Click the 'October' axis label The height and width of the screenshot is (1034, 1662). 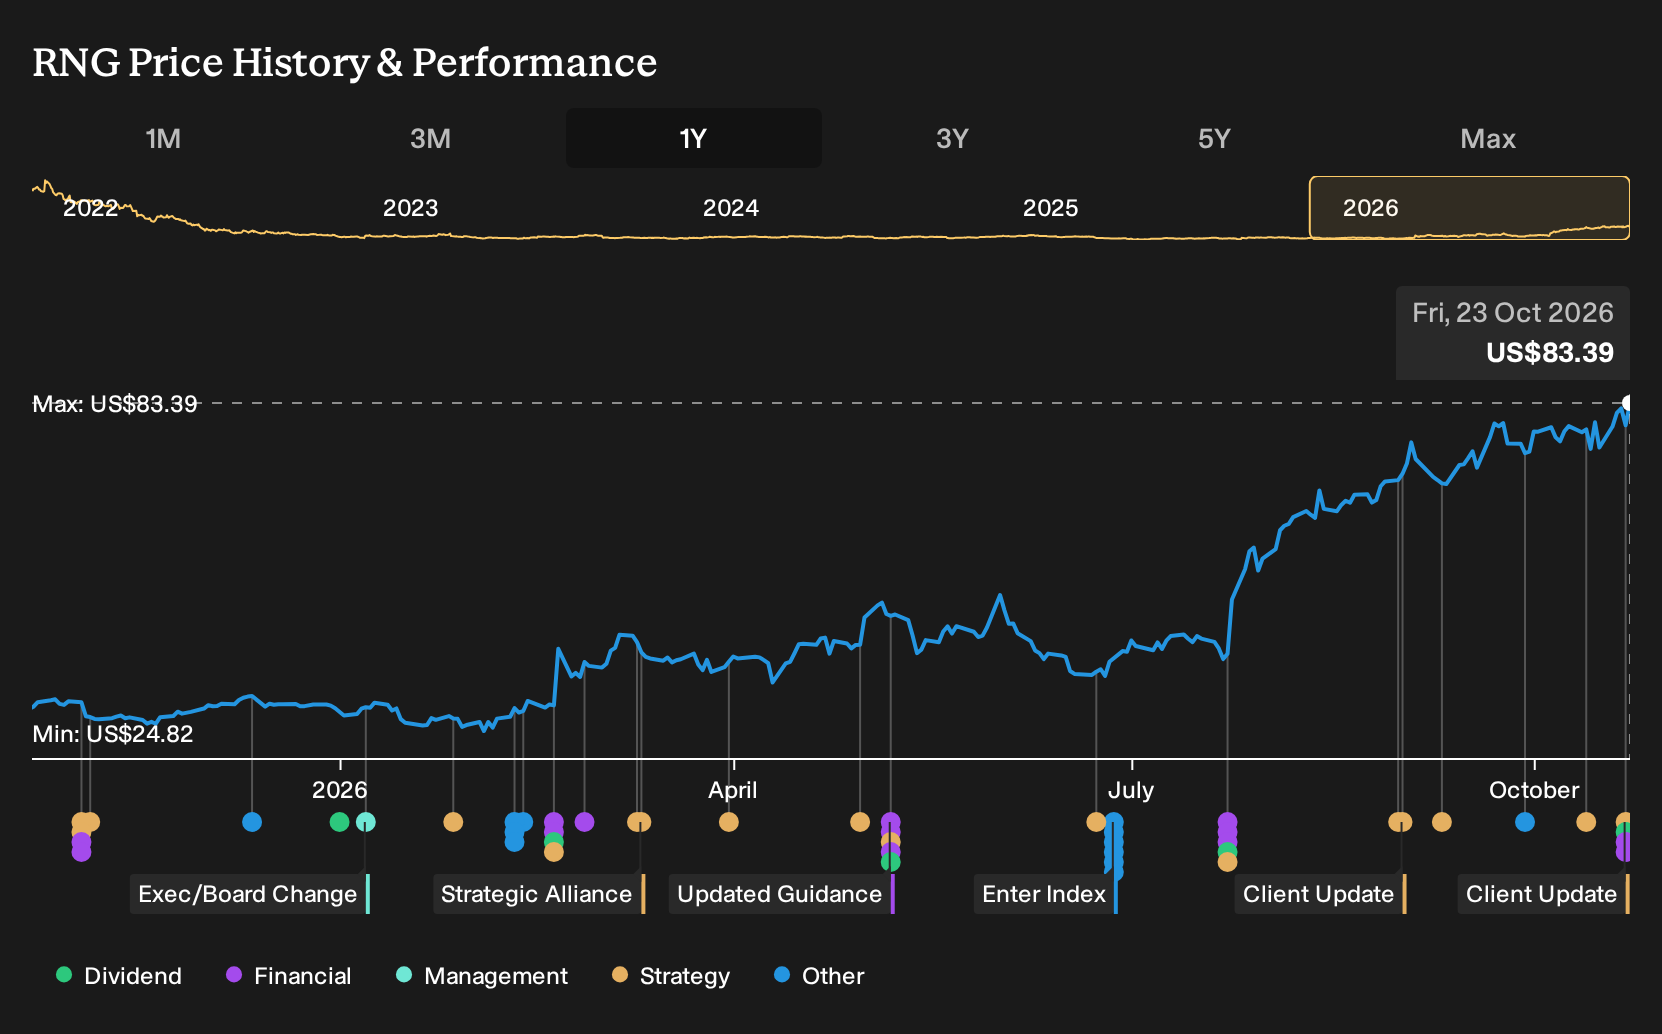click(x=1534, y=790)
